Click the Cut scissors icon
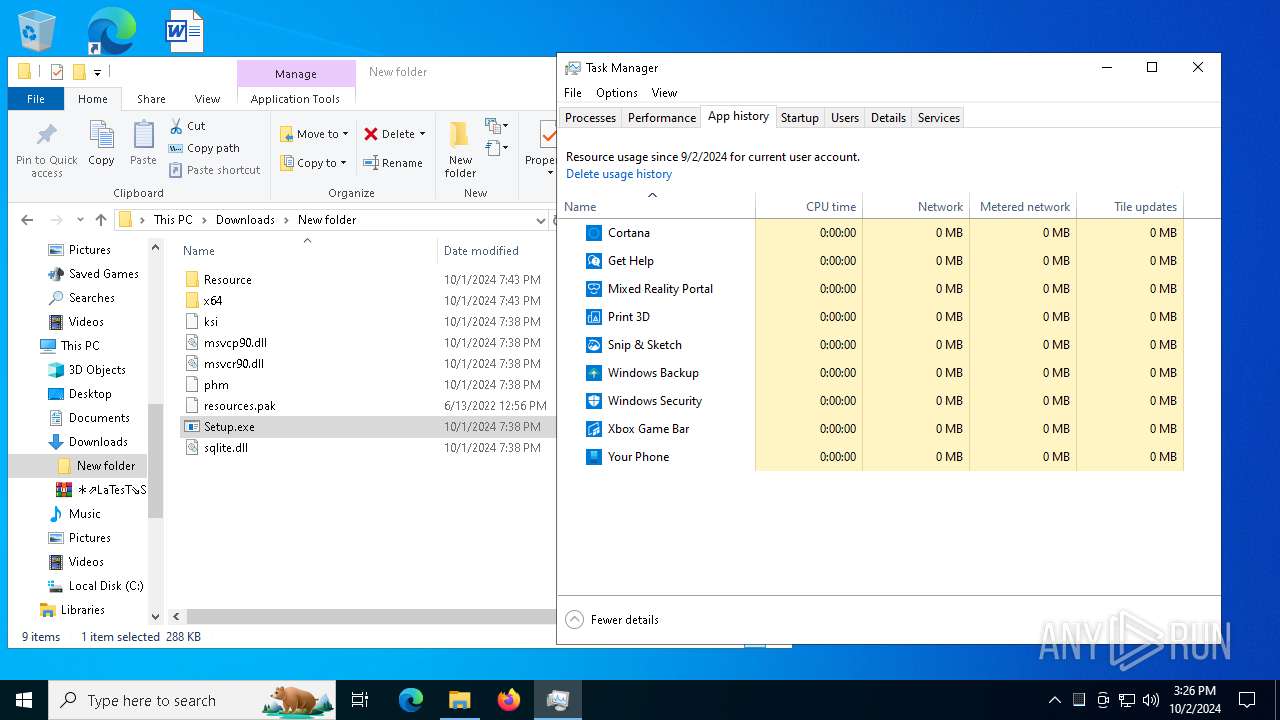The image size is (1280, 720). 176,126
